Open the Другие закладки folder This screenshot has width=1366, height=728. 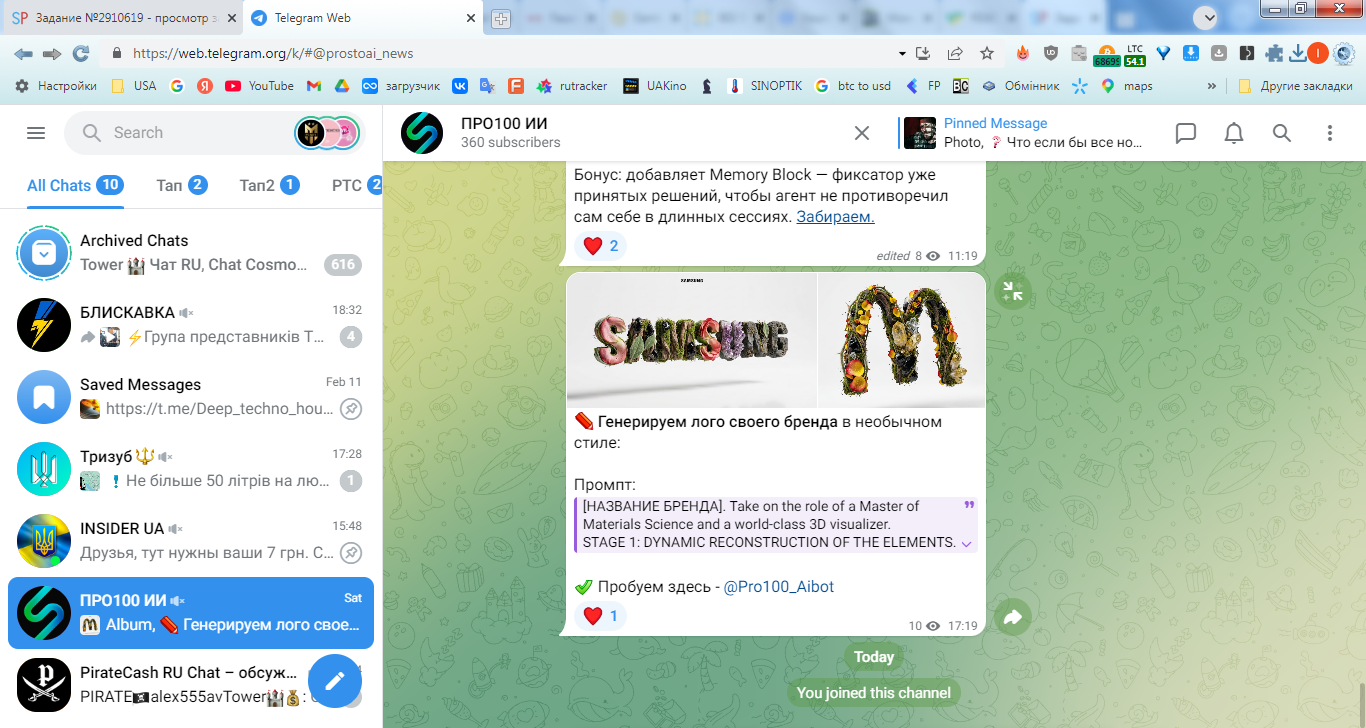pyautogui.click(x=1295, y=86)
